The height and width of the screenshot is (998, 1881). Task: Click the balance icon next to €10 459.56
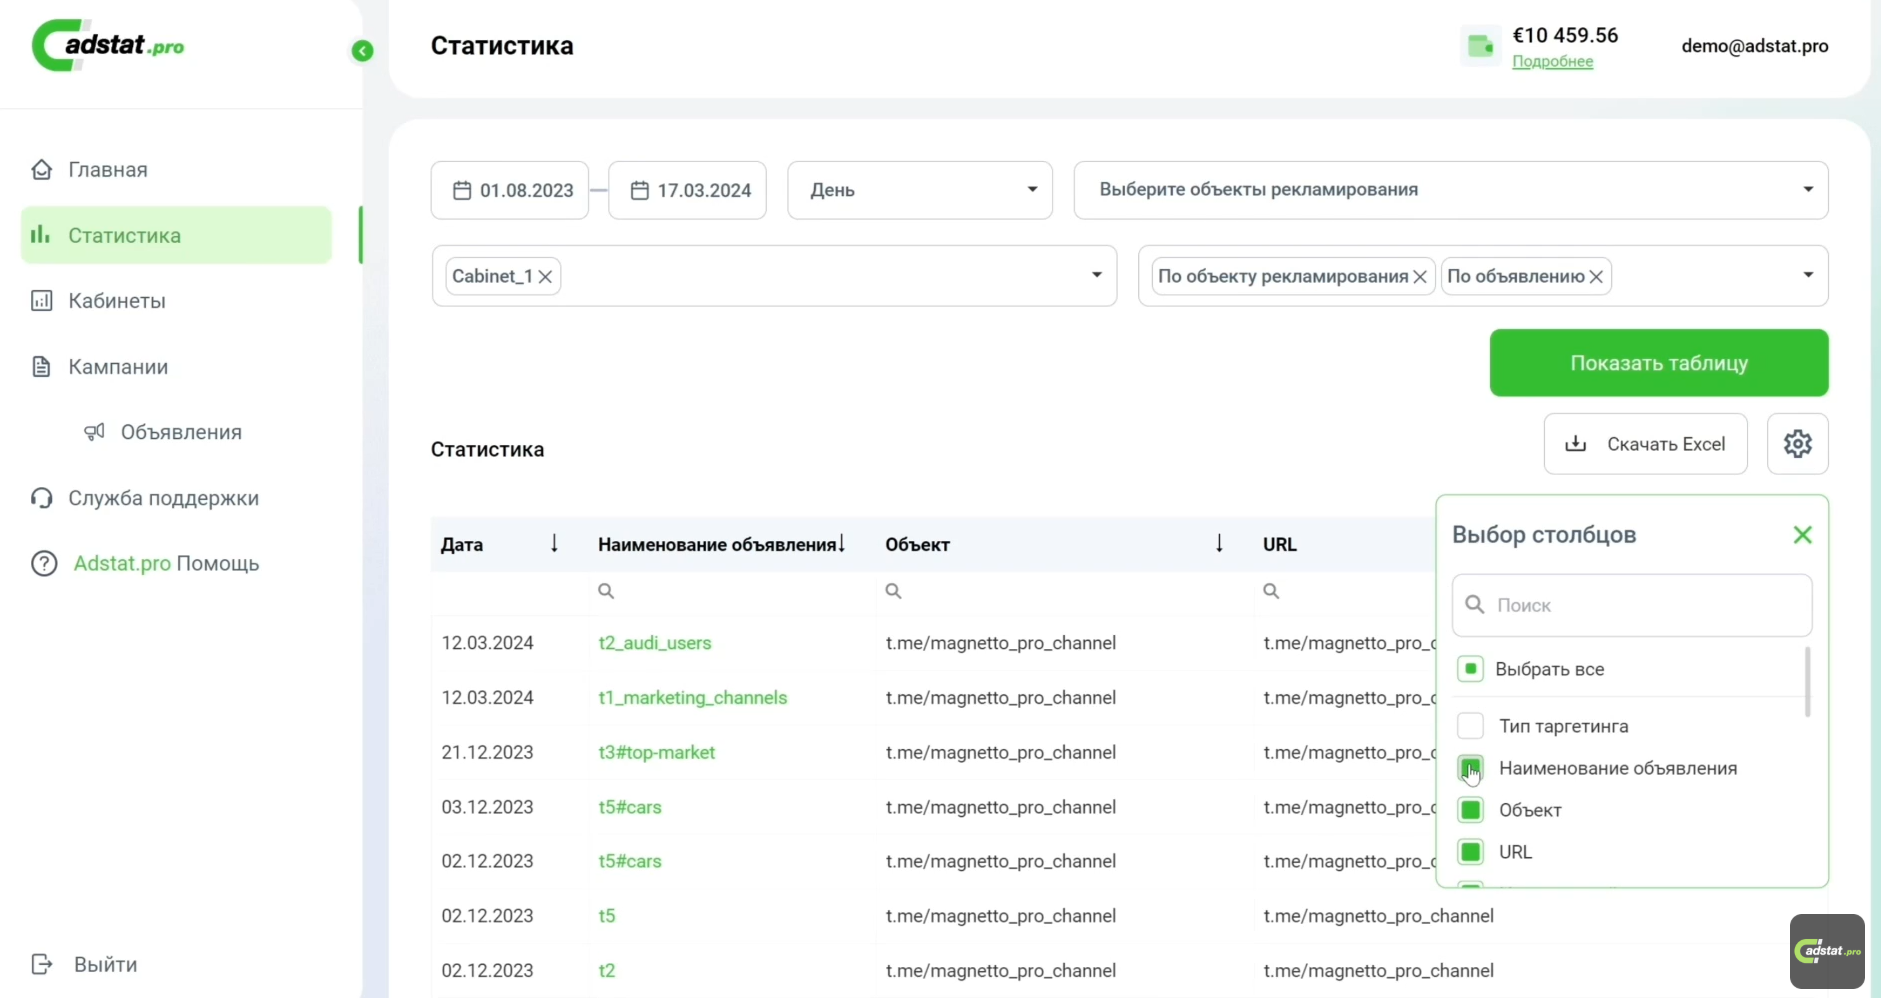[x=1480, y=45]
